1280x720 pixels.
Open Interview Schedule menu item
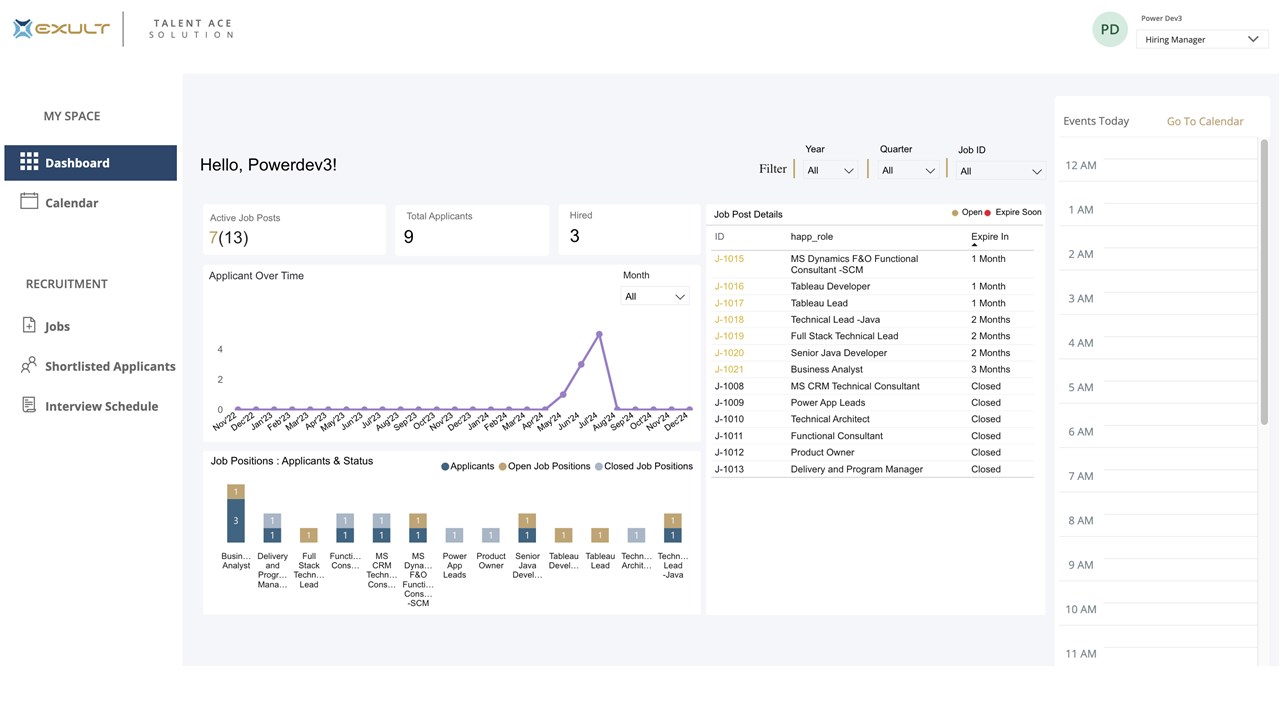click(101, 406)
